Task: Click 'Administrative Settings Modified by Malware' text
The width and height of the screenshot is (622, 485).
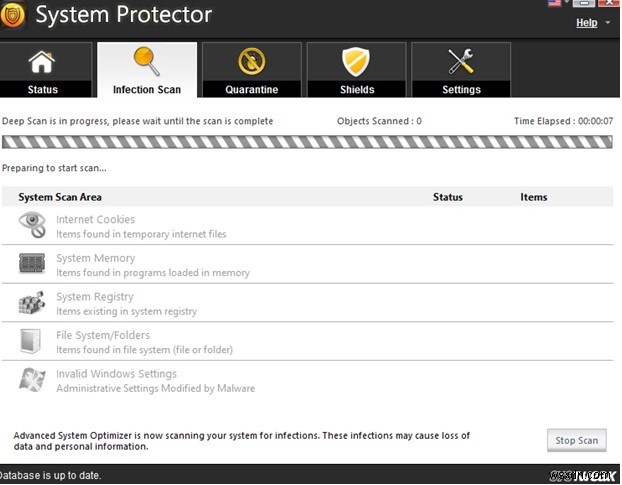Action: click(x=156, y=388)
